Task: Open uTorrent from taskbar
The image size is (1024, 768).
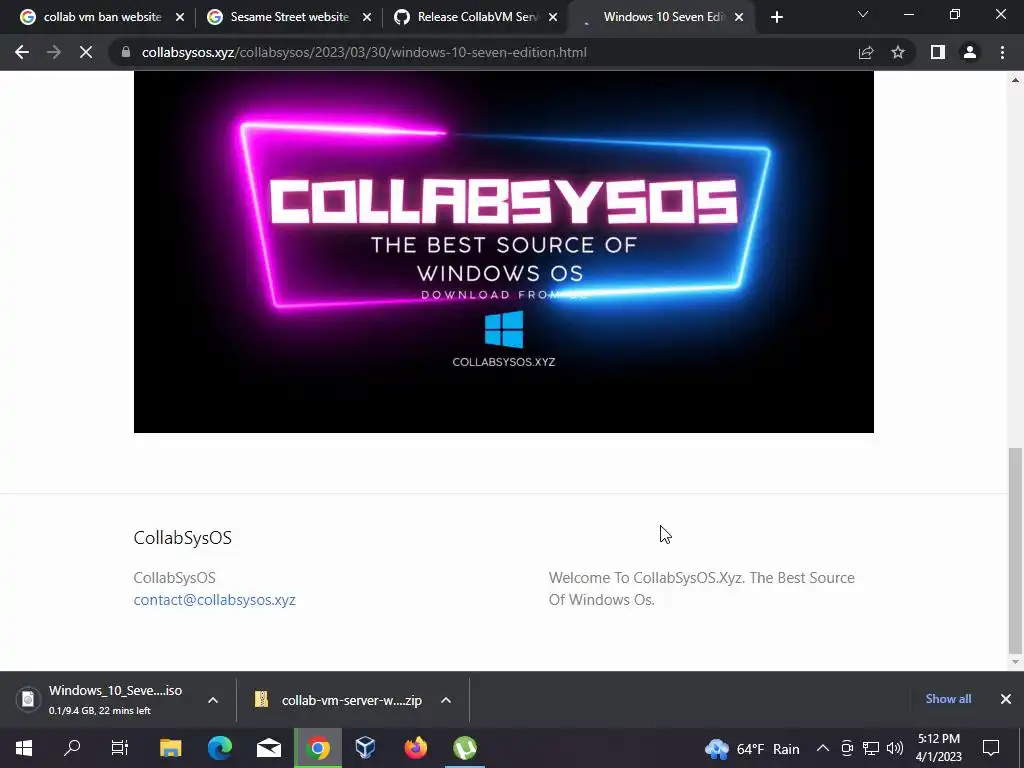Action: pos(465,748)
